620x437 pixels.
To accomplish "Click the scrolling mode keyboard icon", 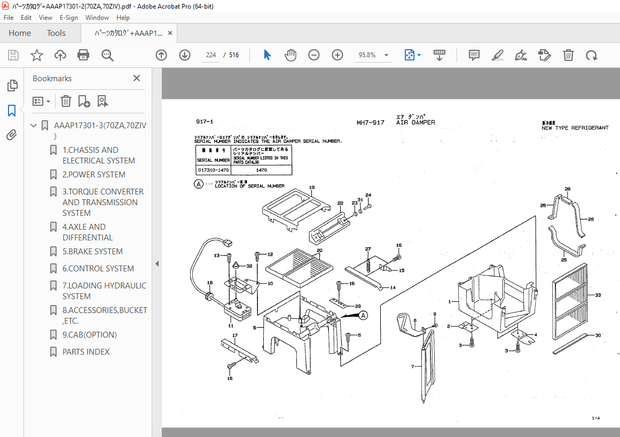I will click(x=439, y=55).
